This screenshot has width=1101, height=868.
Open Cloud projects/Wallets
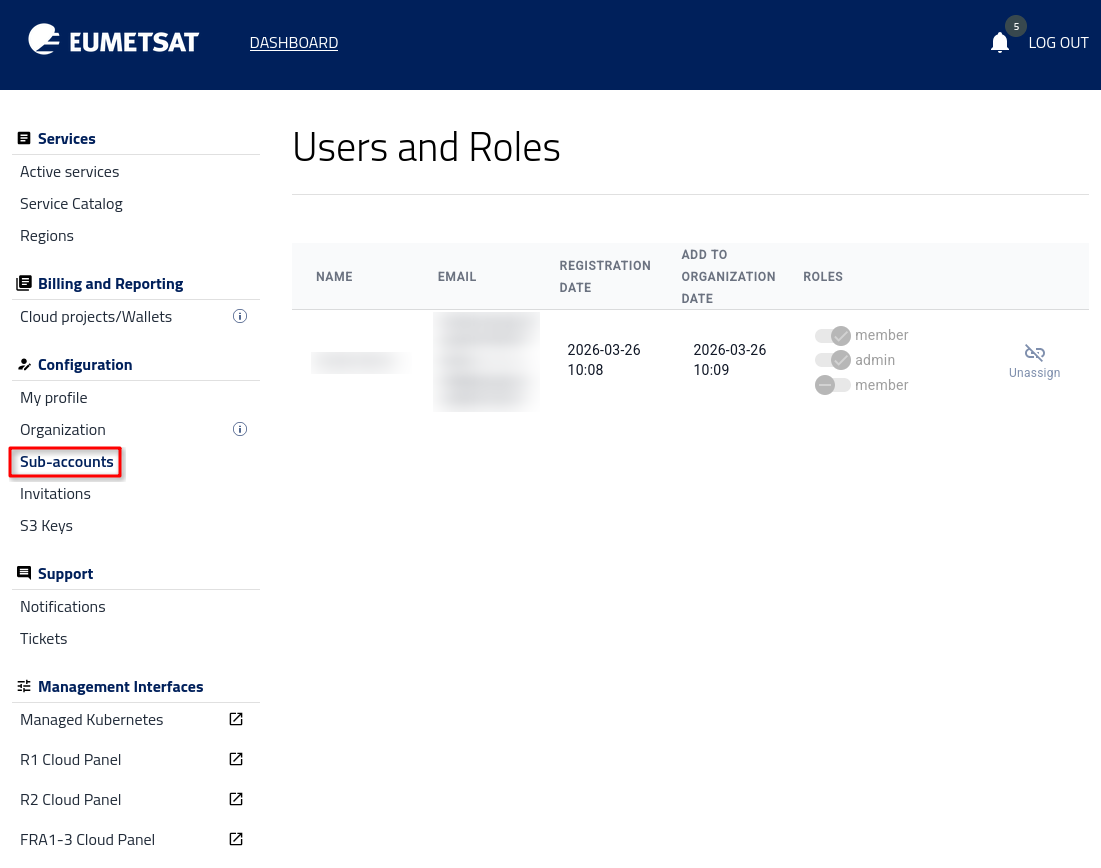(x=95, y=317)
